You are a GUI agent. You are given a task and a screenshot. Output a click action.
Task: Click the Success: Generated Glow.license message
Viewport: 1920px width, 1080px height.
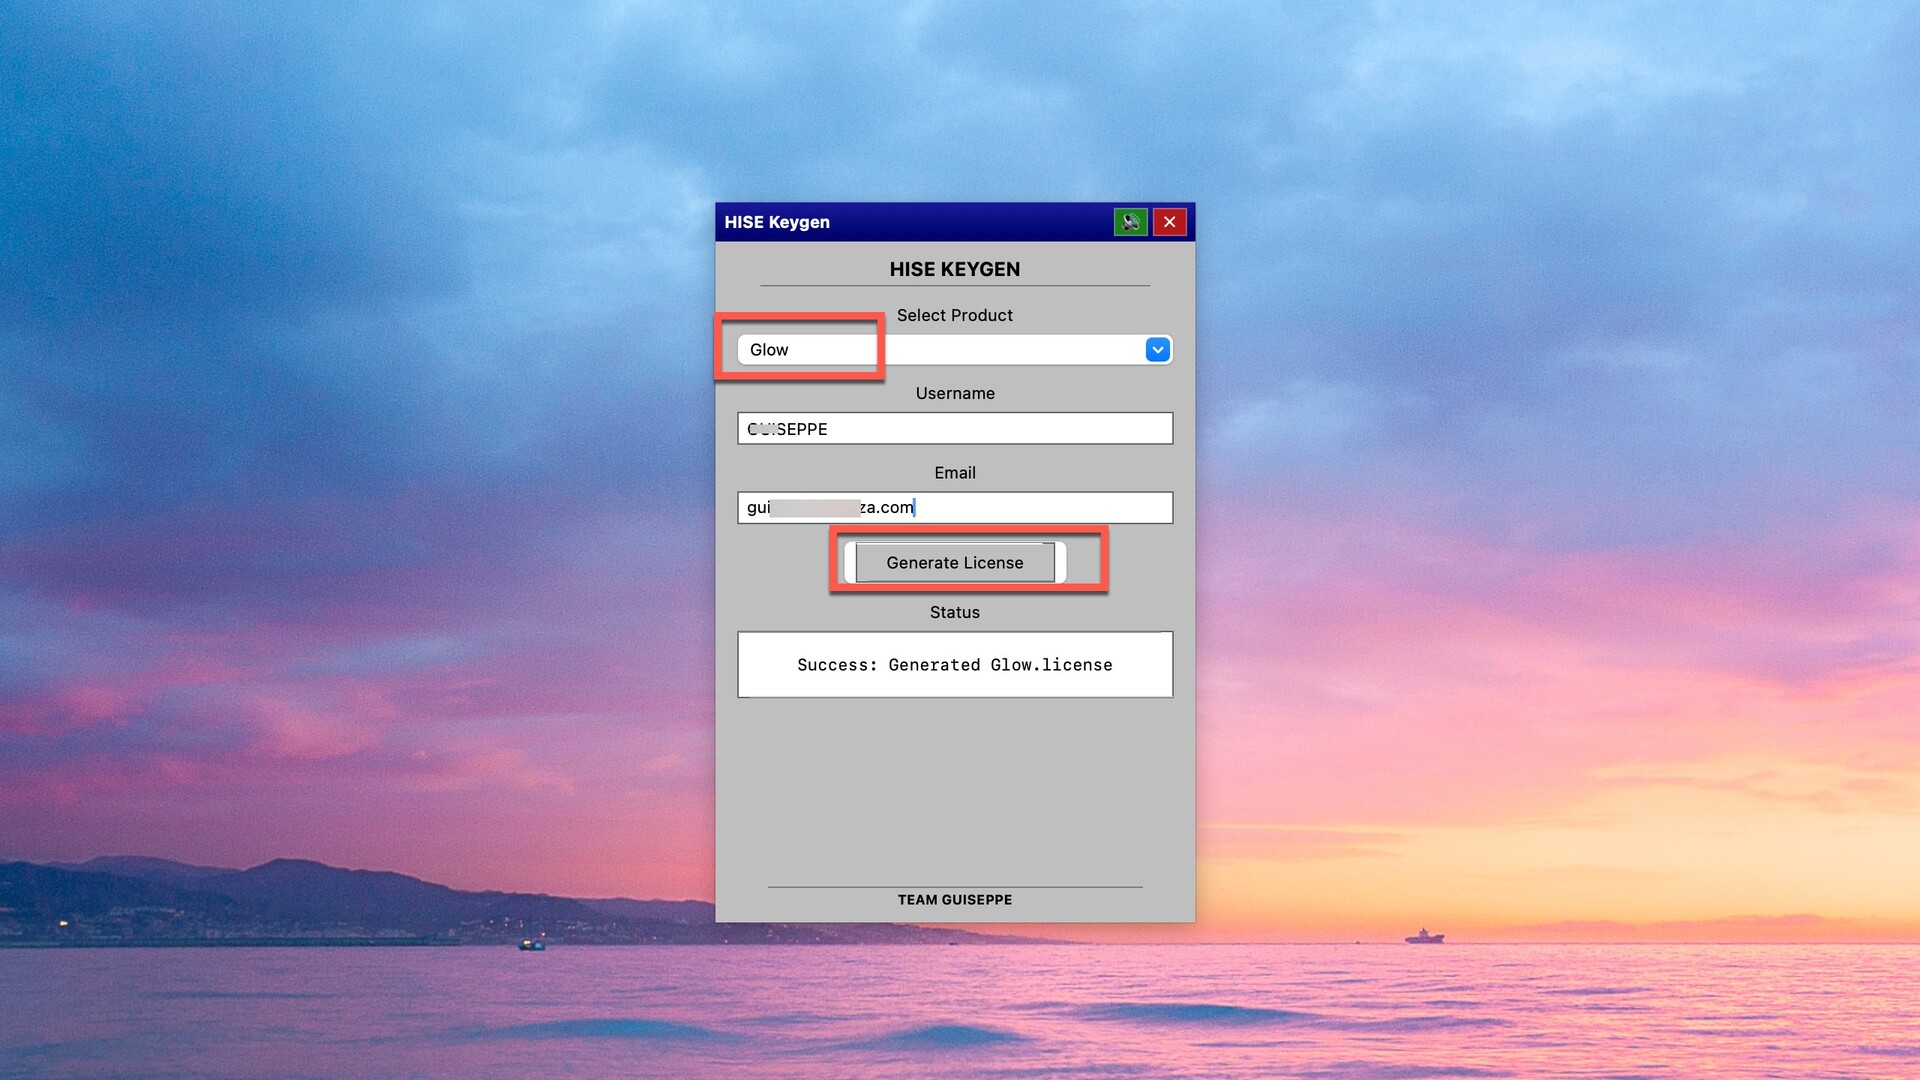coord(954,665)
